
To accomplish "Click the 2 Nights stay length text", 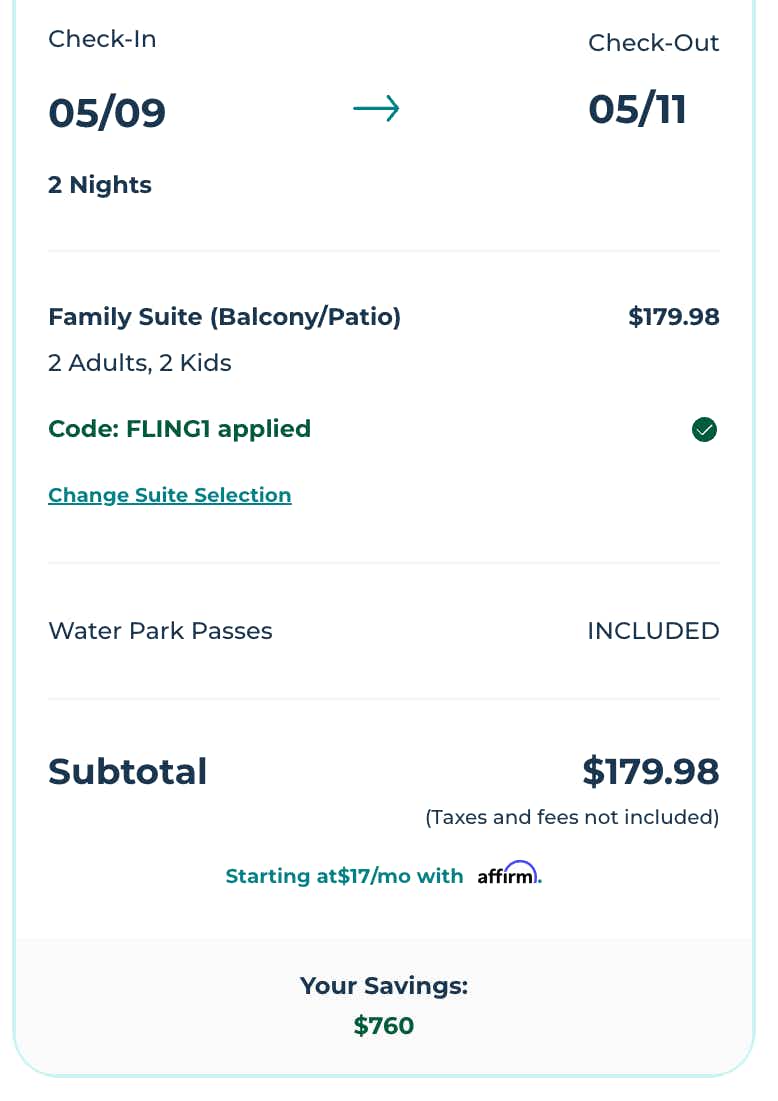I will 100,185.
